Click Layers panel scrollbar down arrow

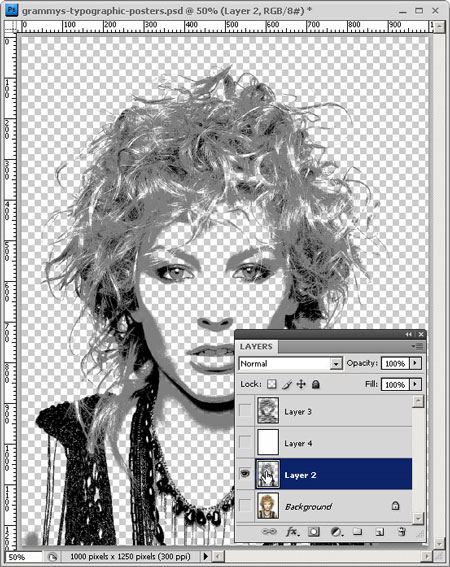[418, 518]
